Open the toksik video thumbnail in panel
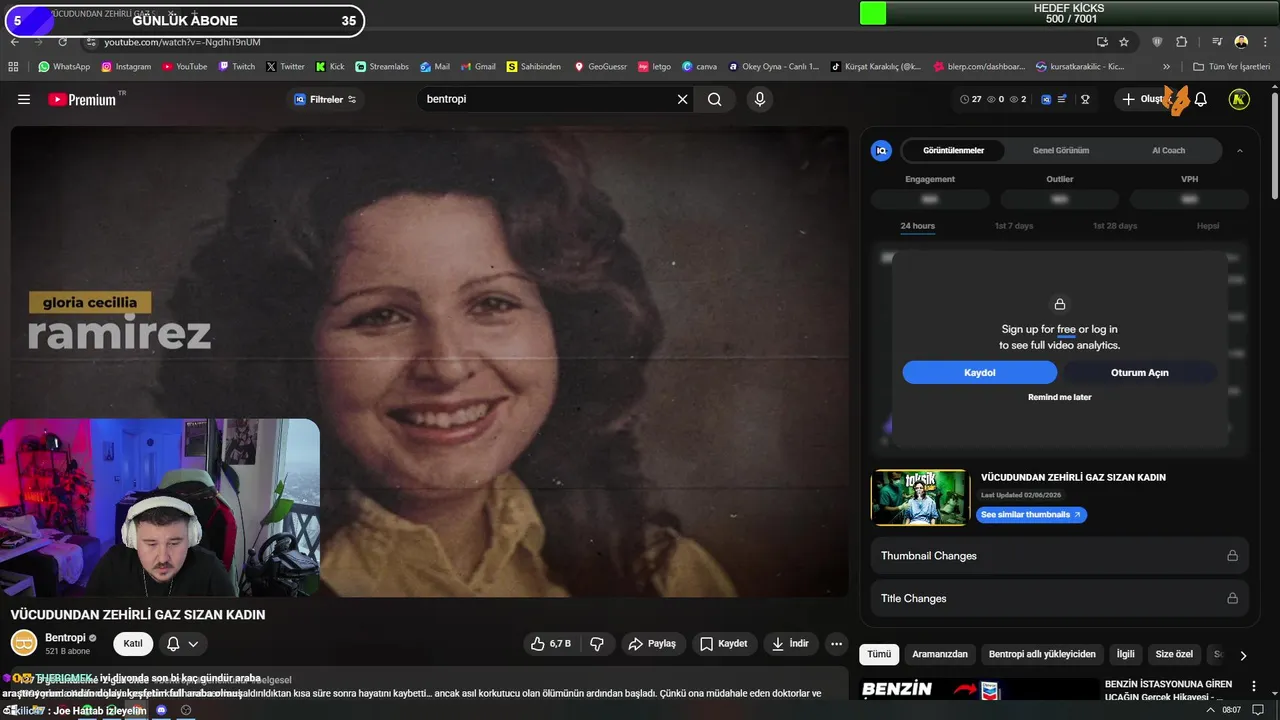This screenshot has width=1280, height=720. click(920, 497)
